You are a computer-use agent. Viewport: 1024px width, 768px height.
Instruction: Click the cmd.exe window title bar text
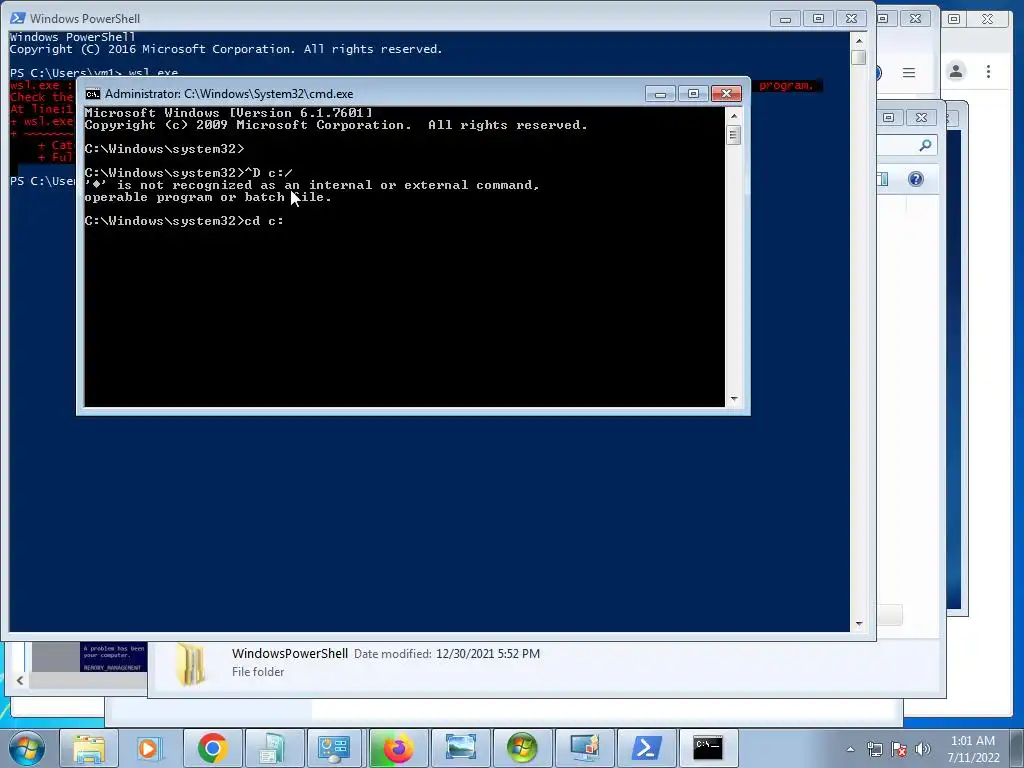pos(229,94)
